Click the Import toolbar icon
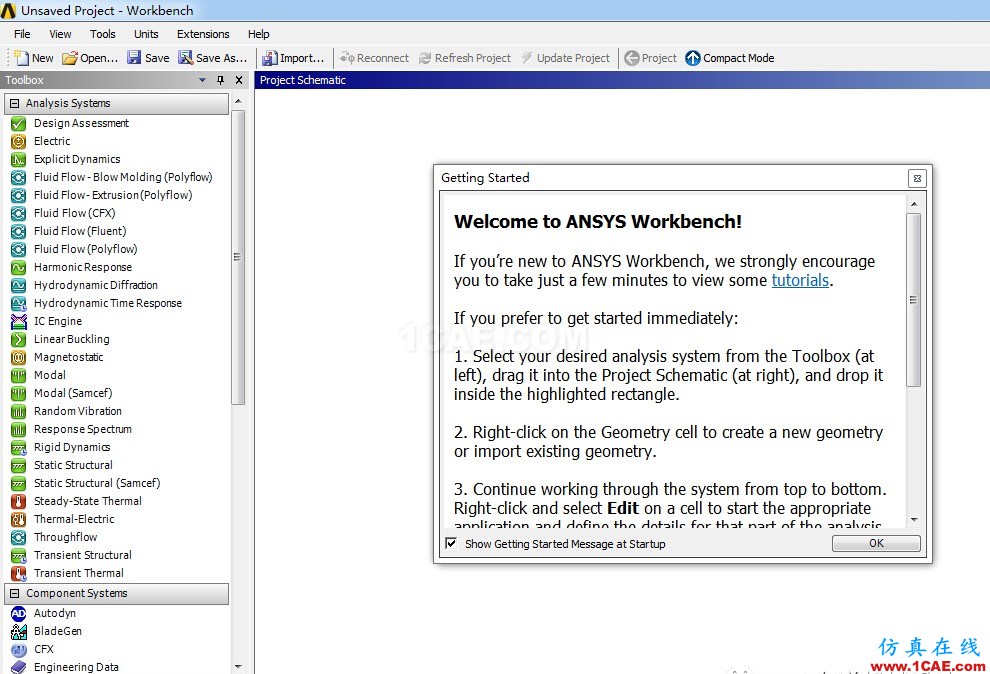The width and height of the screenshot is (990, 674). [x=270, y=58]
